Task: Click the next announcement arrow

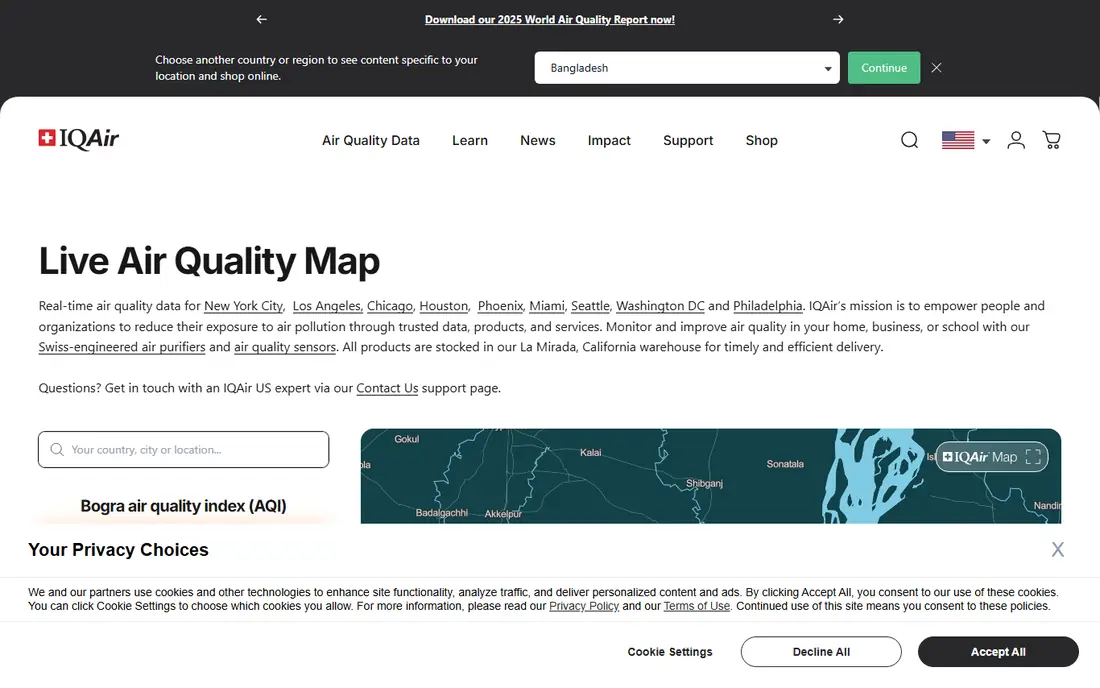Action: [838, 20]
